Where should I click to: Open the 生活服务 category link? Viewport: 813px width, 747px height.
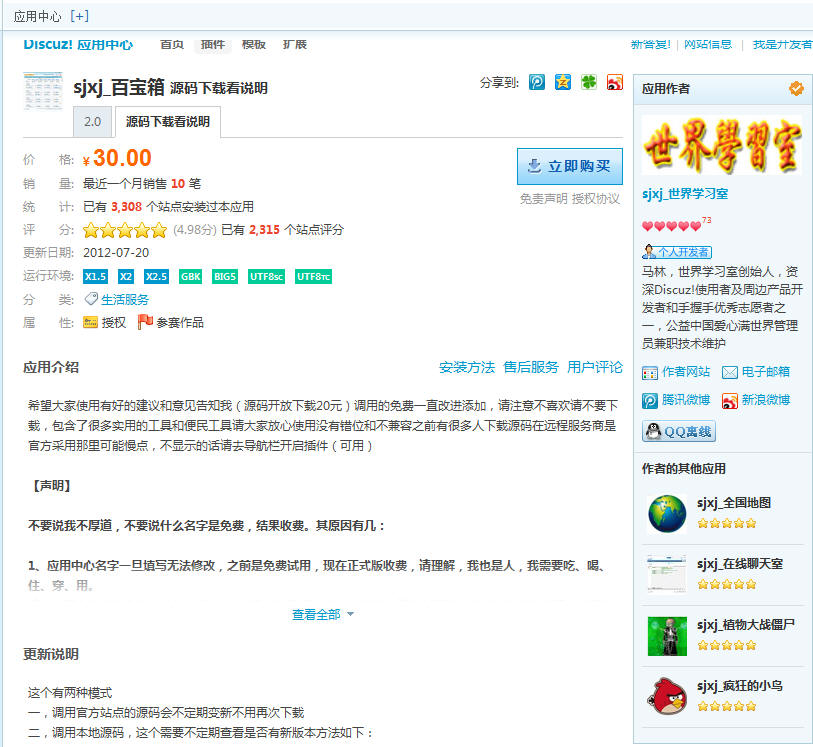click(124, 300)
